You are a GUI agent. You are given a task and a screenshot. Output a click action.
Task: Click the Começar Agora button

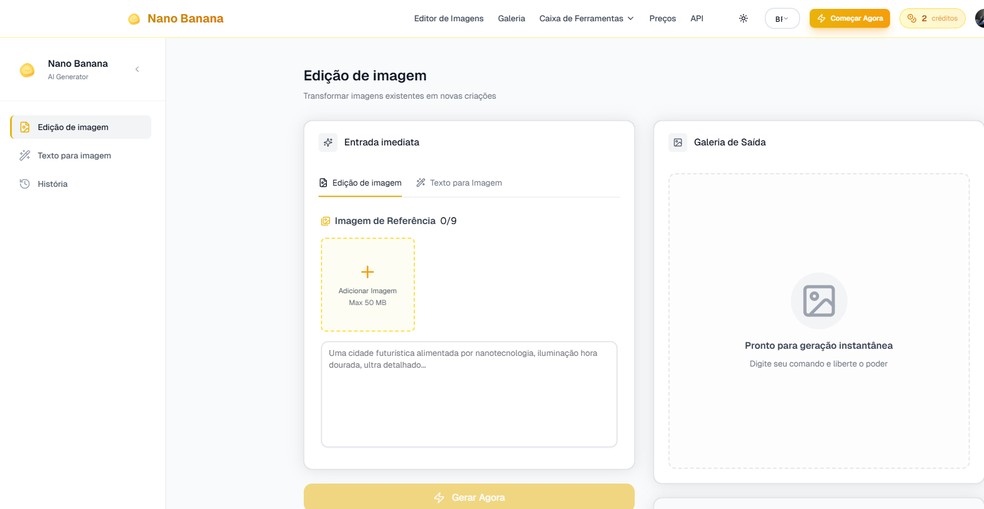click(850, 18)
